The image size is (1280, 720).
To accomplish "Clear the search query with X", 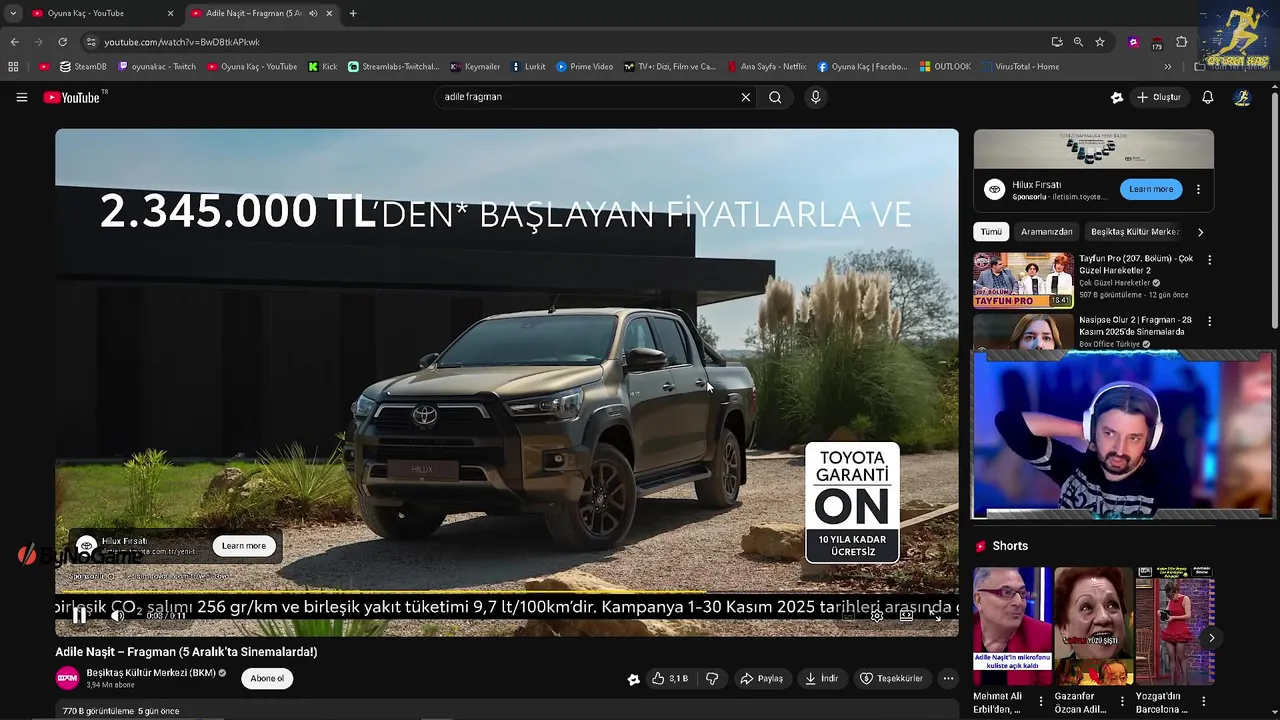I will tap(745, 97).
